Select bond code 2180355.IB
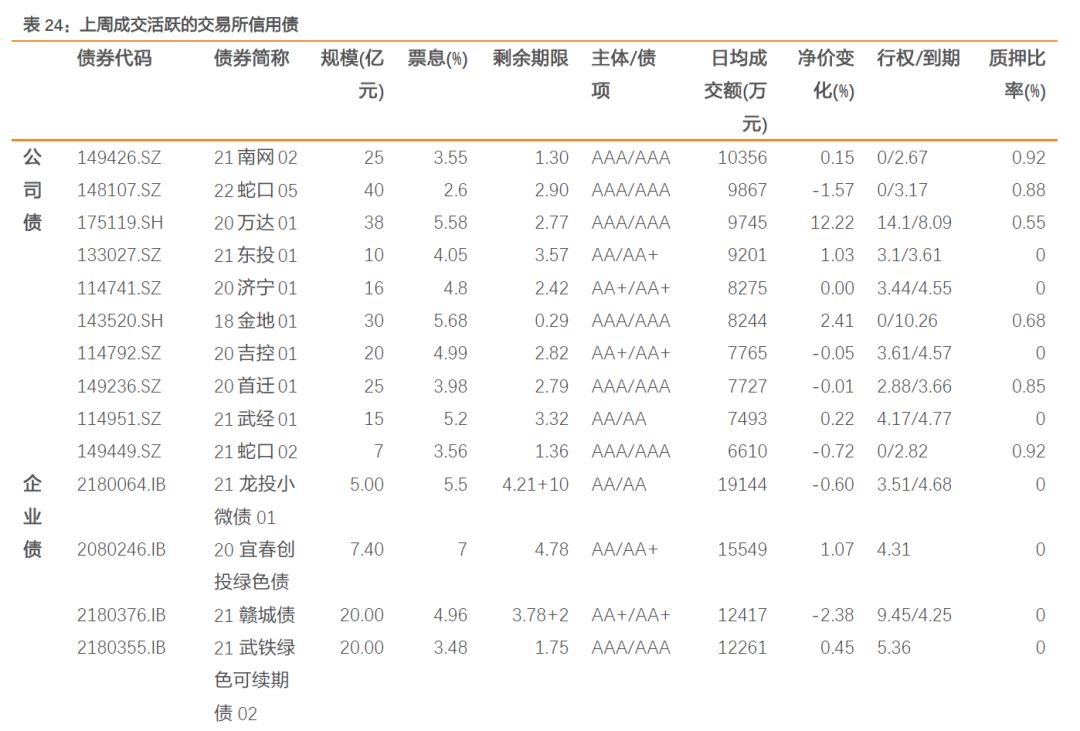The image size is (1080, 731). coord(121,648)
